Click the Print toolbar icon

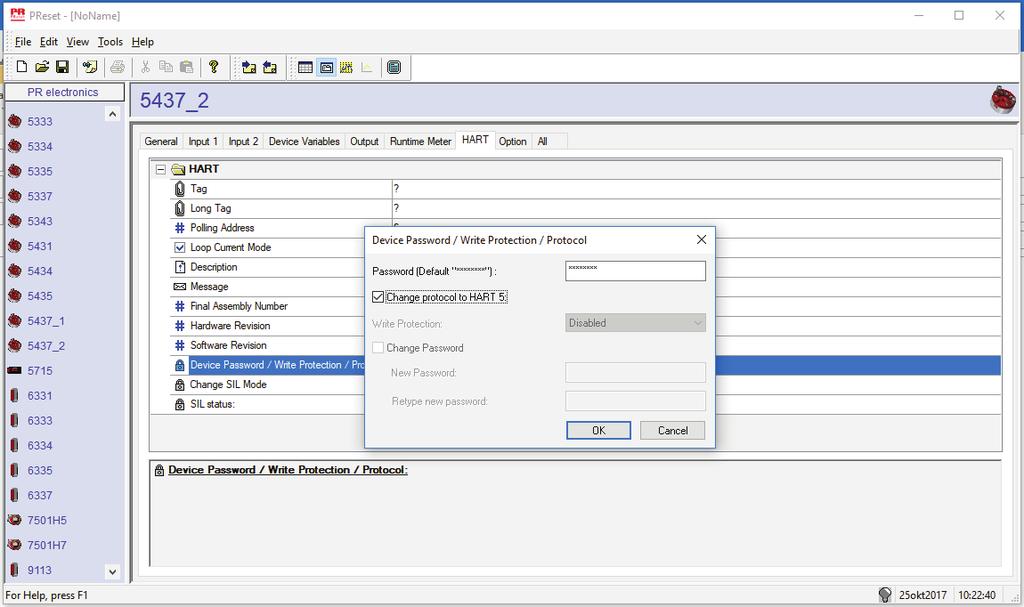click(118, 67)
